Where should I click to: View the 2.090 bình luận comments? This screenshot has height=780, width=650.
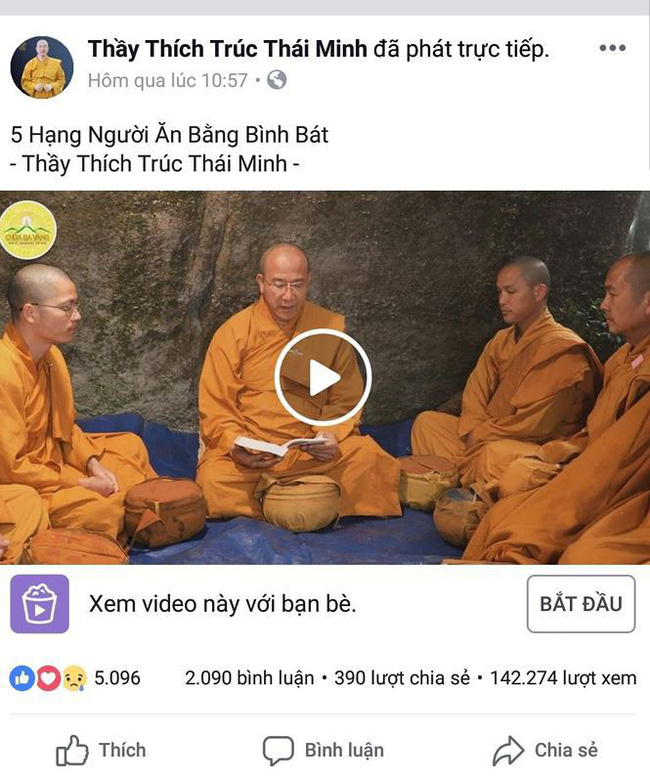(x=250, y=678)
